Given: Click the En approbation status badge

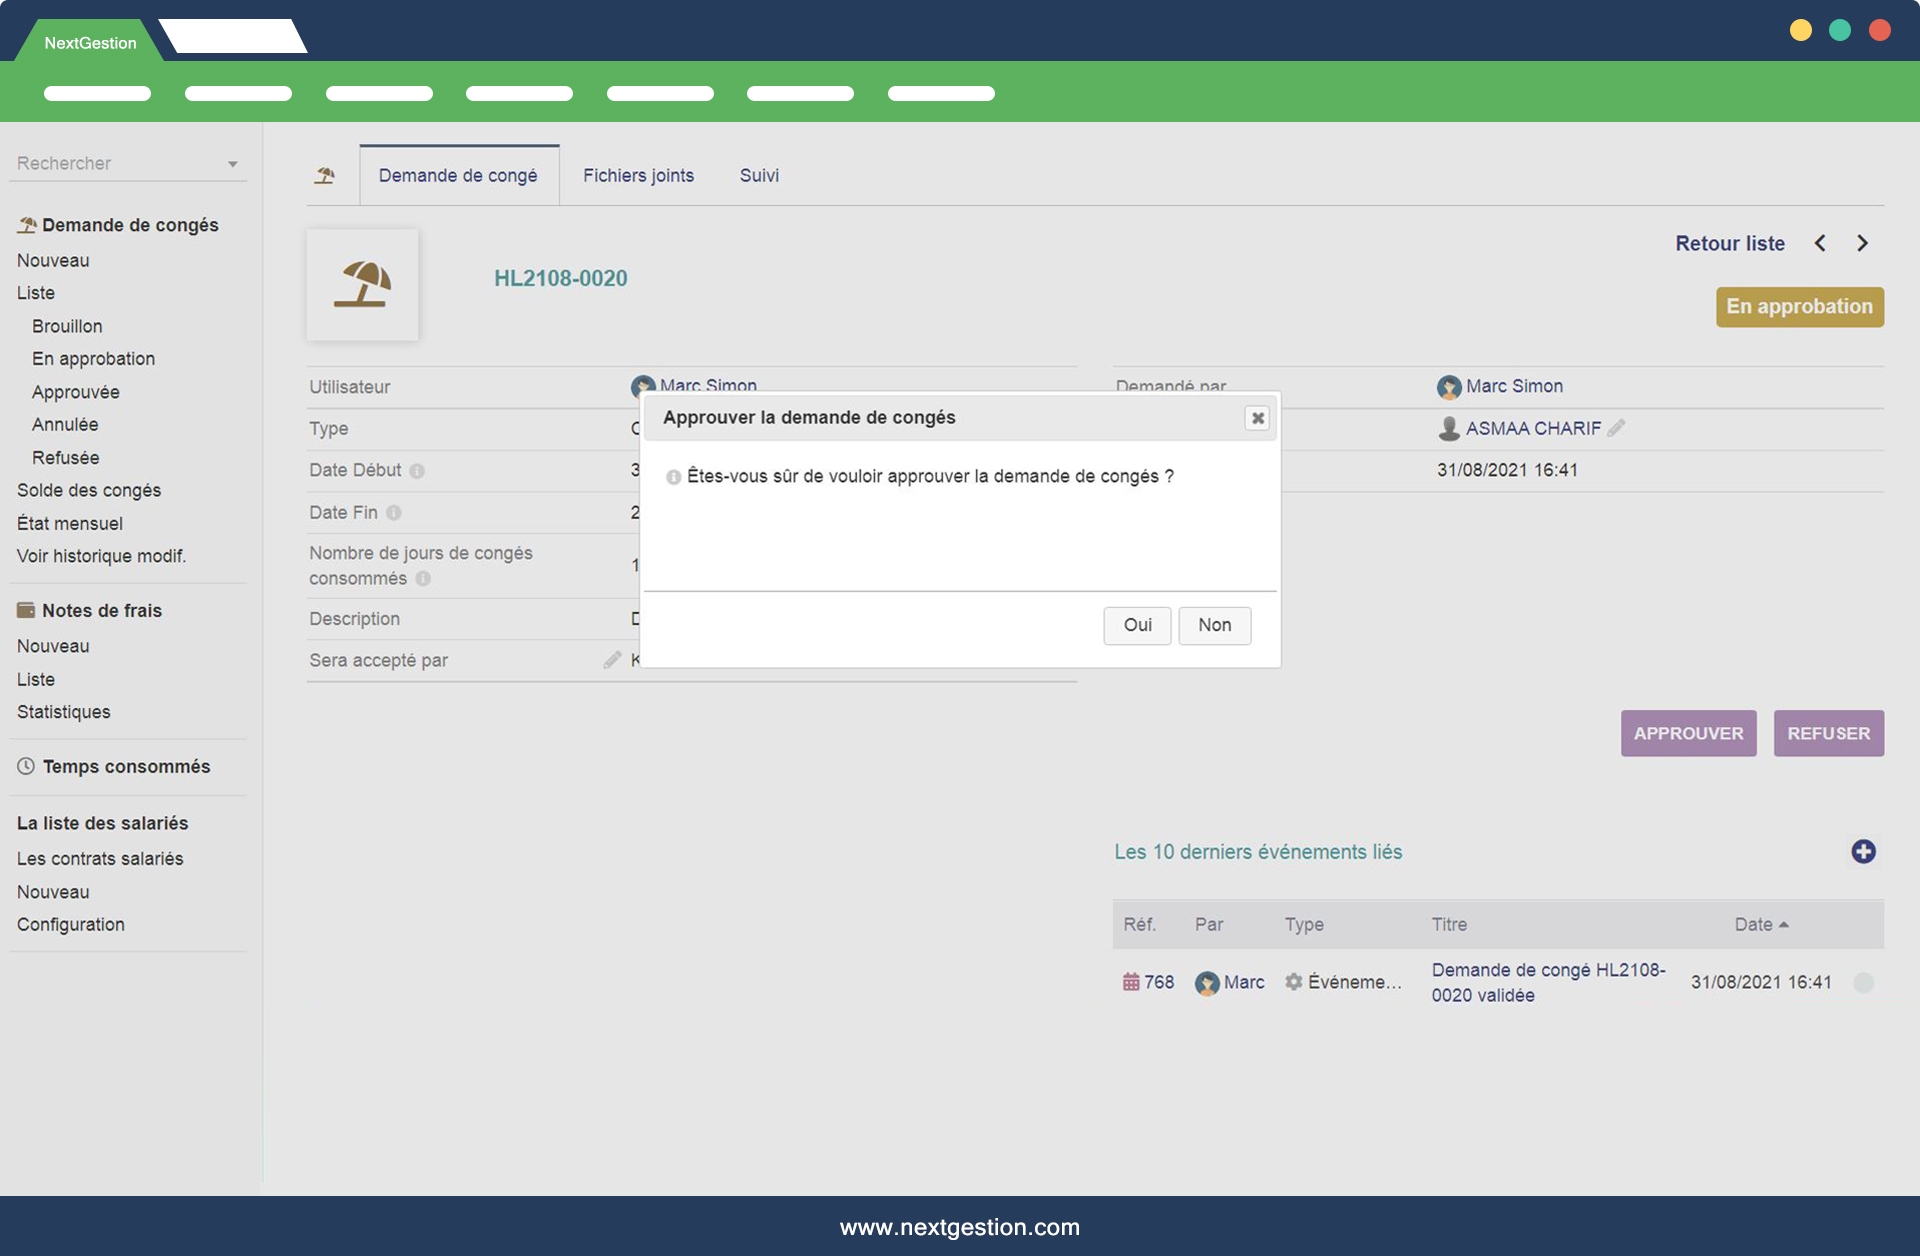Looking at the screenshot, I should 1799,307.
